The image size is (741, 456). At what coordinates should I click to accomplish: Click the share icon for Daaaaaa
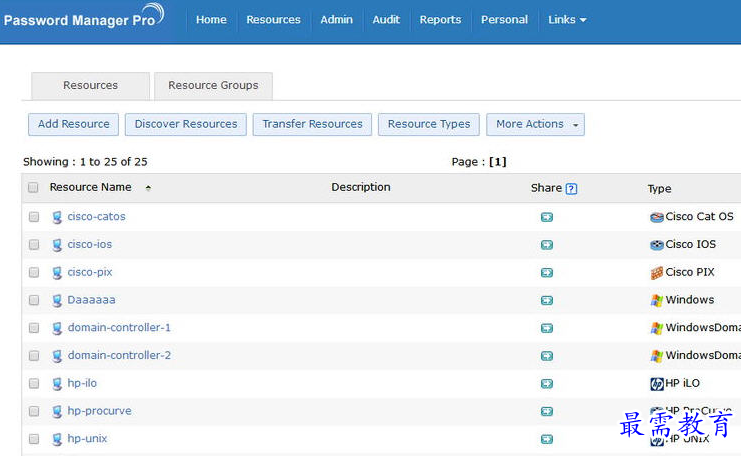pos(547,301)
